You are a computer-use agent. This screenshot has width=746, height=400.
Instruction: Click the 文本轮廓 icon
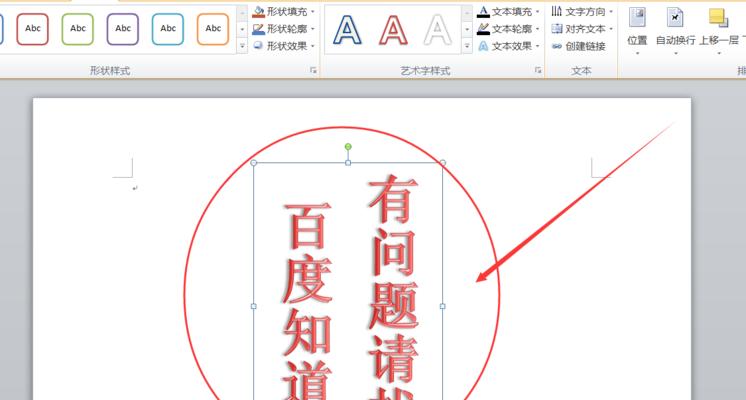(483, 29)
